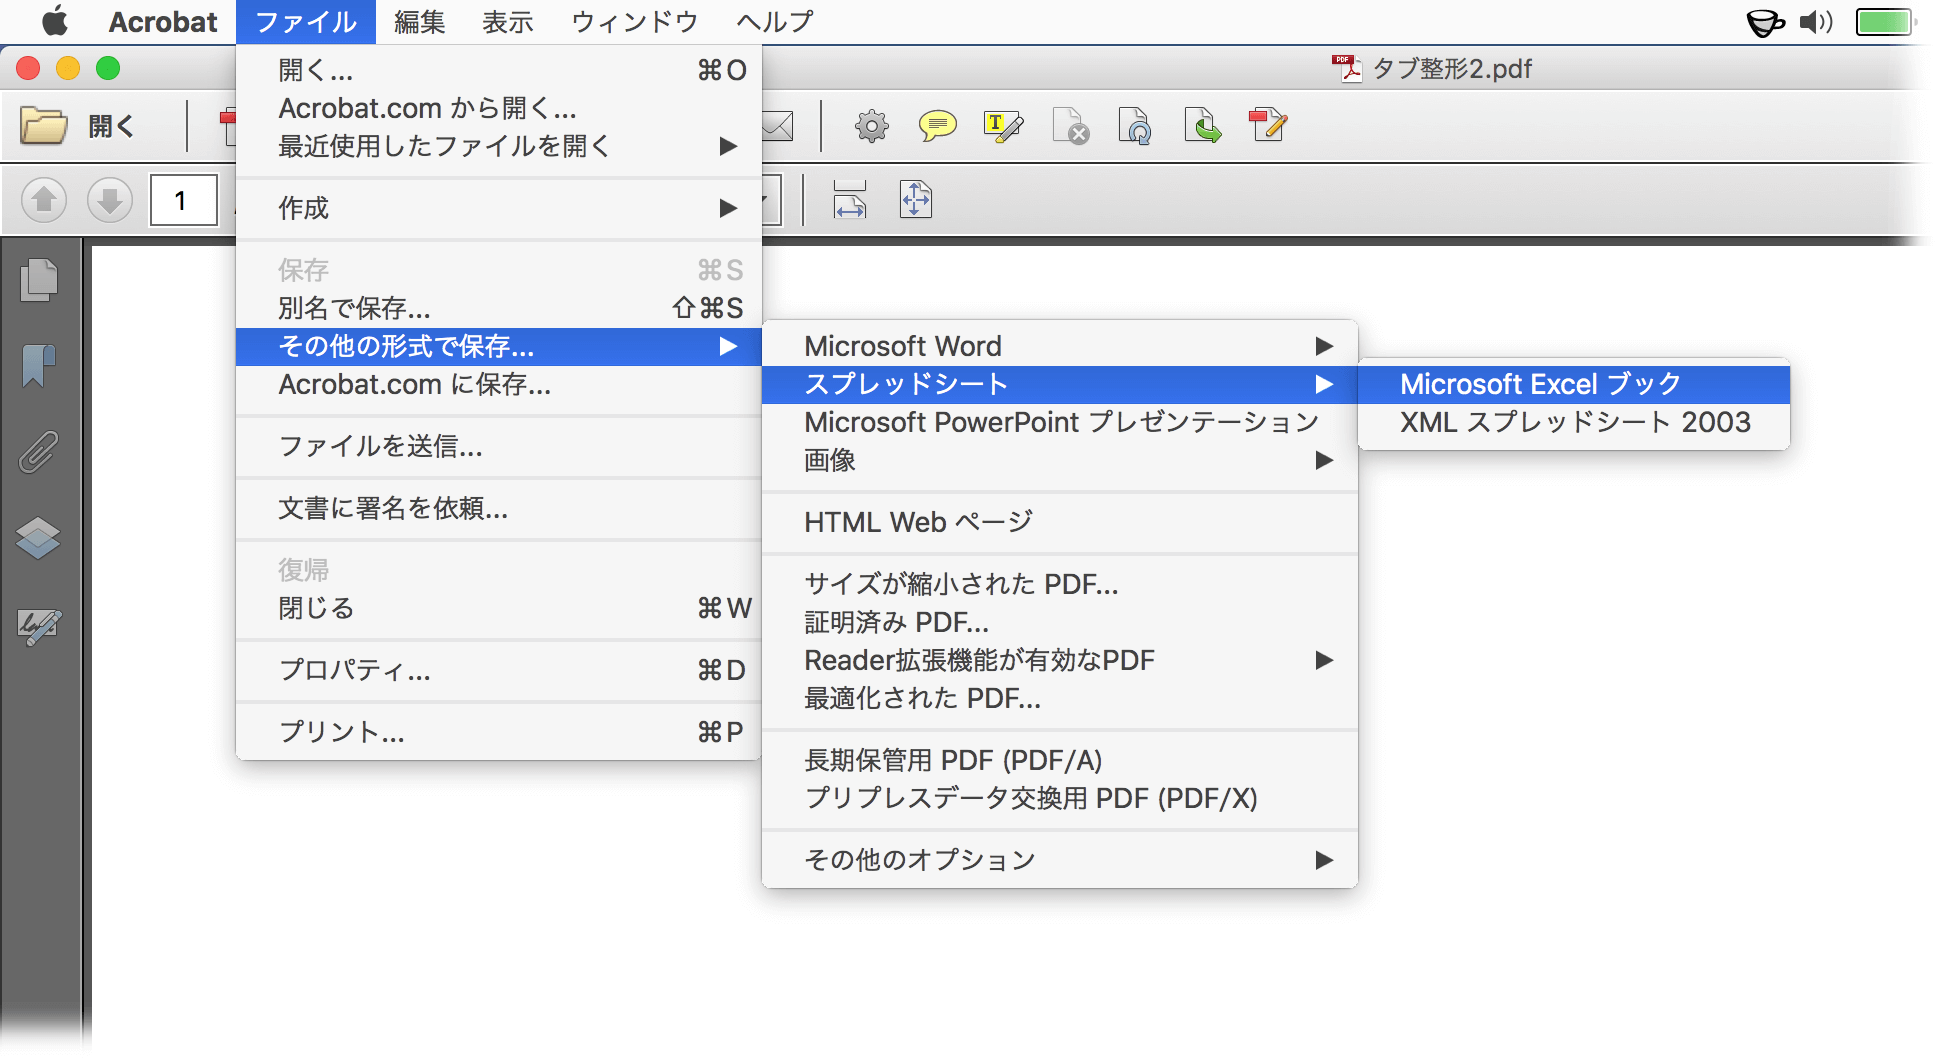Click the delete page icon
The image size is (1938, 1058).
[x=1070, y=127]
